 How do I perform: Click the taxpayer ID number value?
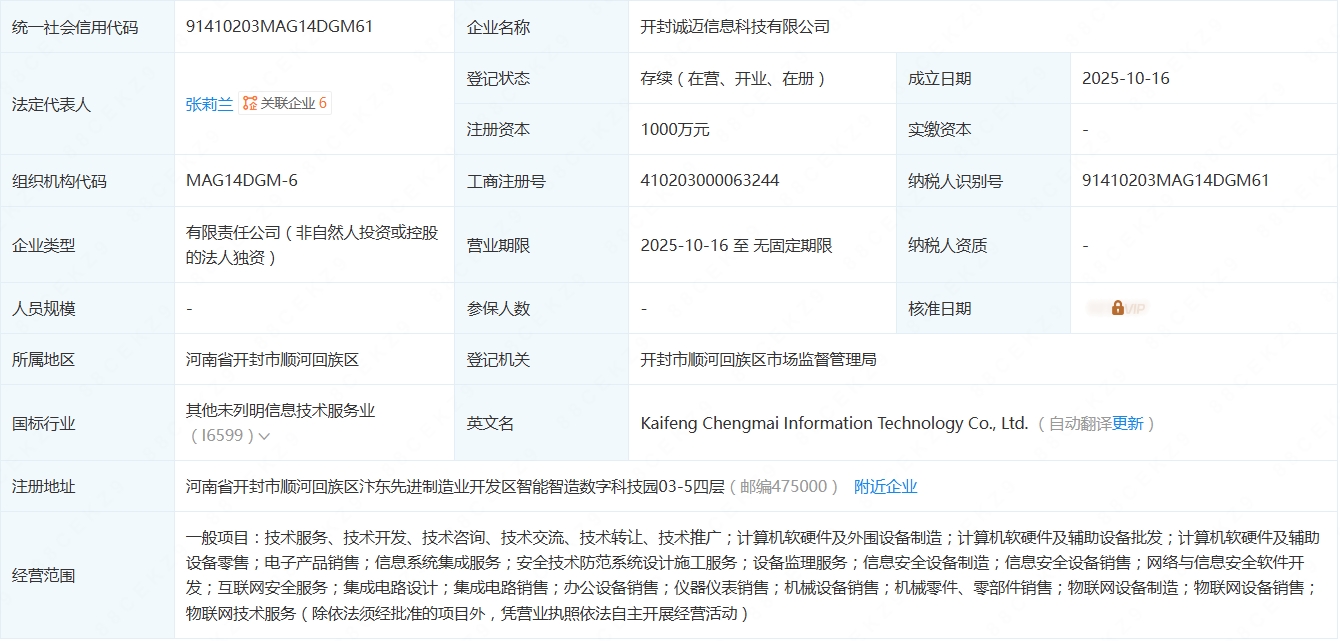tap(1175, 181)
